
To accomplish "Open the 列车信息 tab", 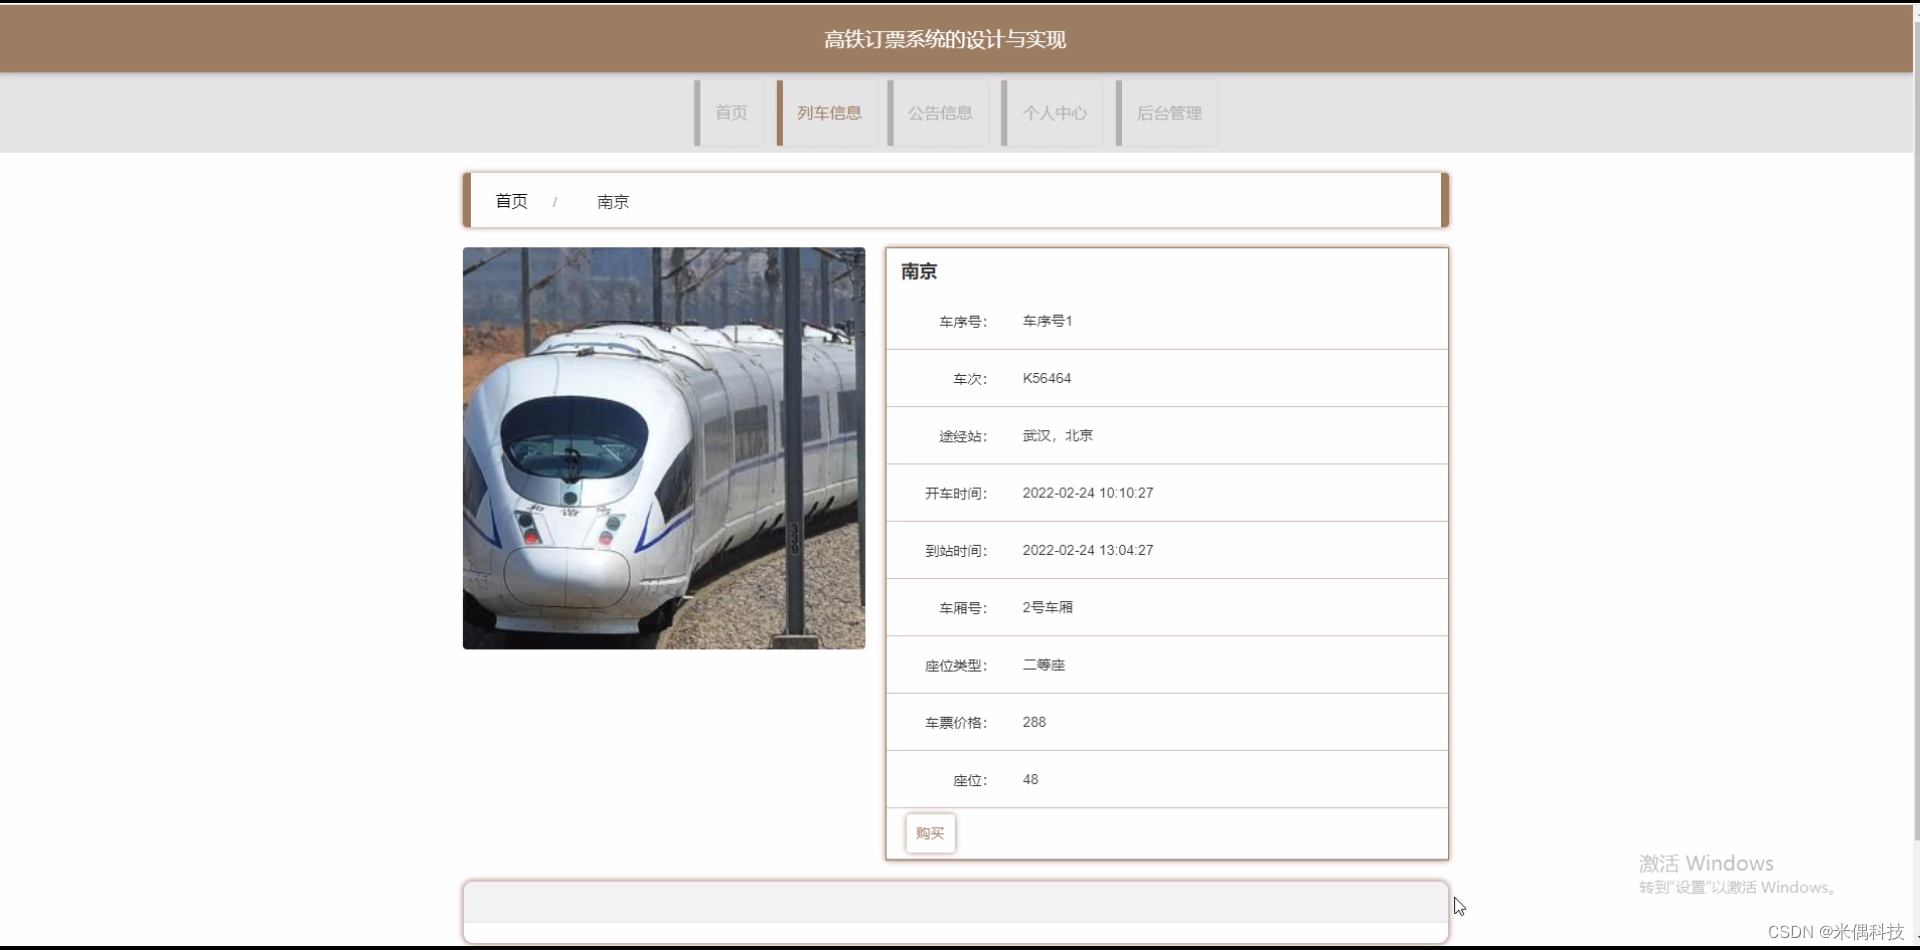I will (x=827, y=112).
